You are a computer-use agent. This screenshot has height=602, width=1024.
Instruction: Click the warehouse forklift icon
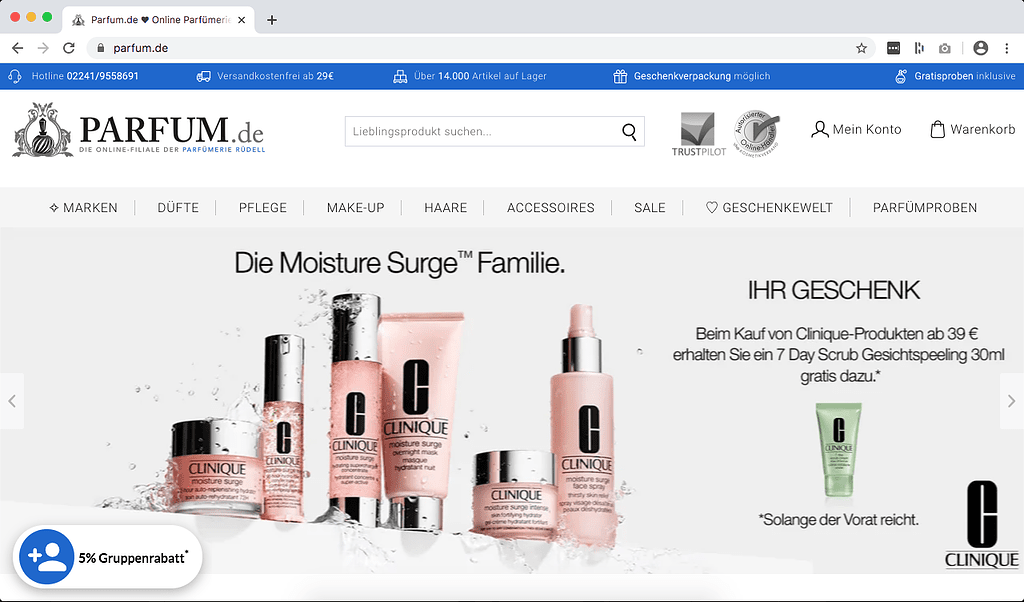pyautogui.click(x=400, y=76)
